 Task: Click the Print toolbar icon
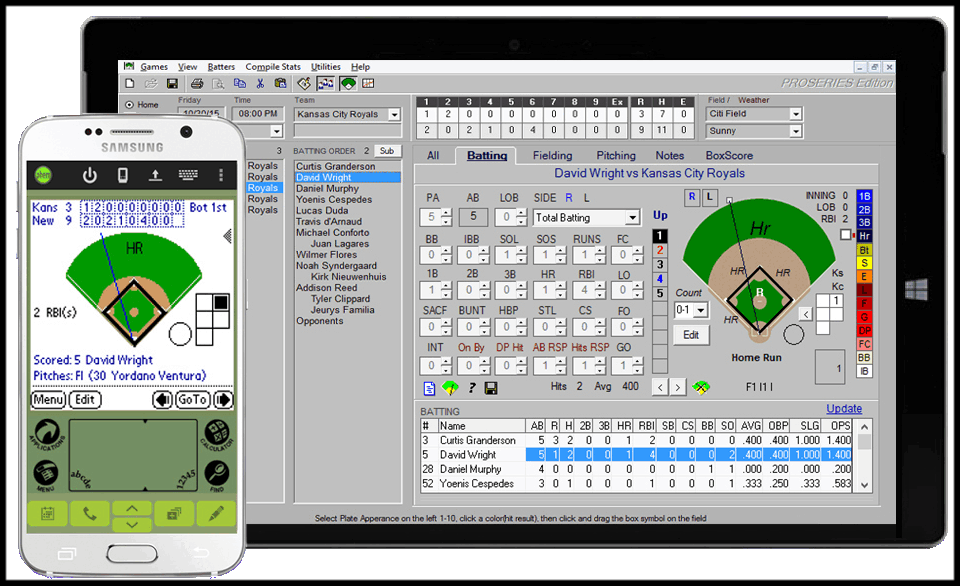pyautogui.click(x=197, y=83)
